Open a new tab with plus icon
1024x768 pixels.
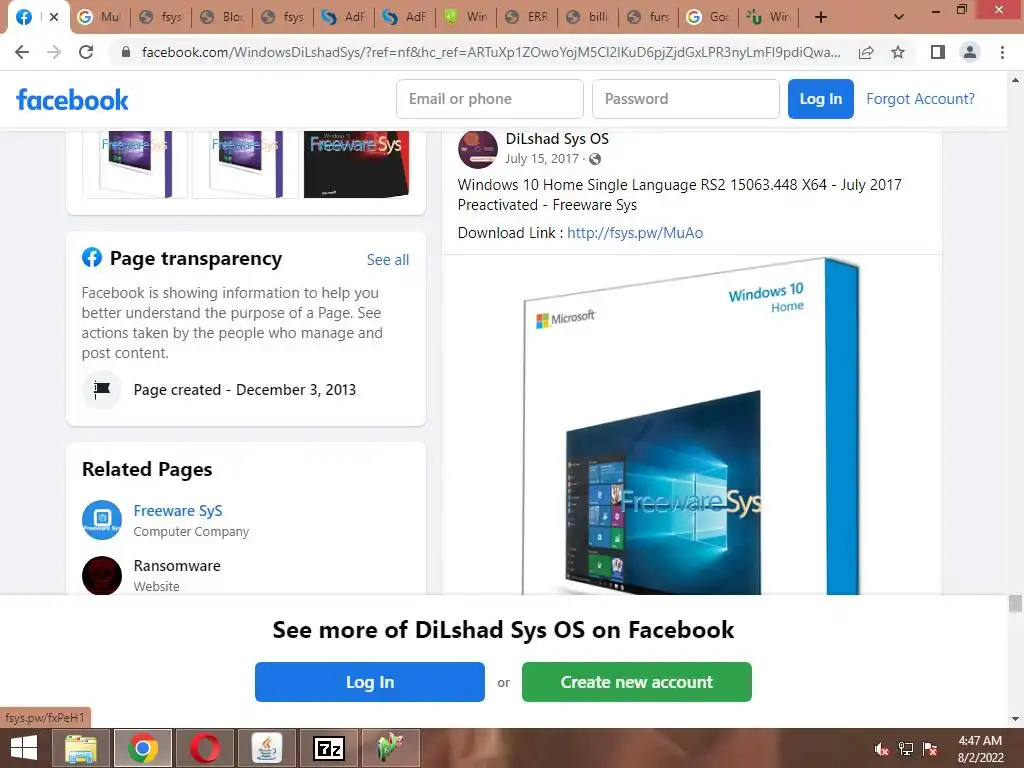click(x=821, y=17)
